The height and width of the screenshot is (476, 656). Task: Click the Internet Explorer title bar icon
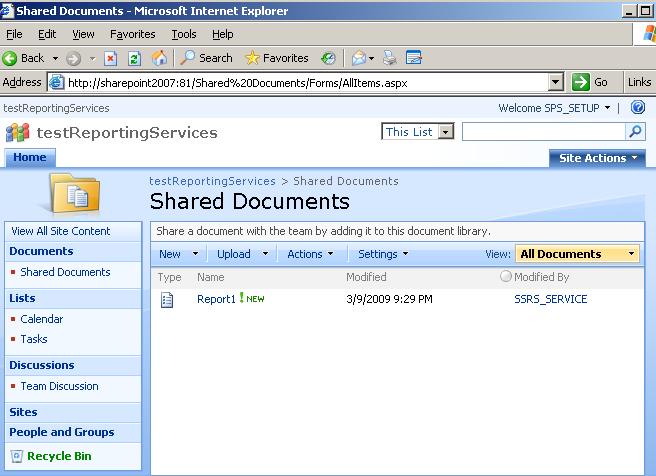7,10
